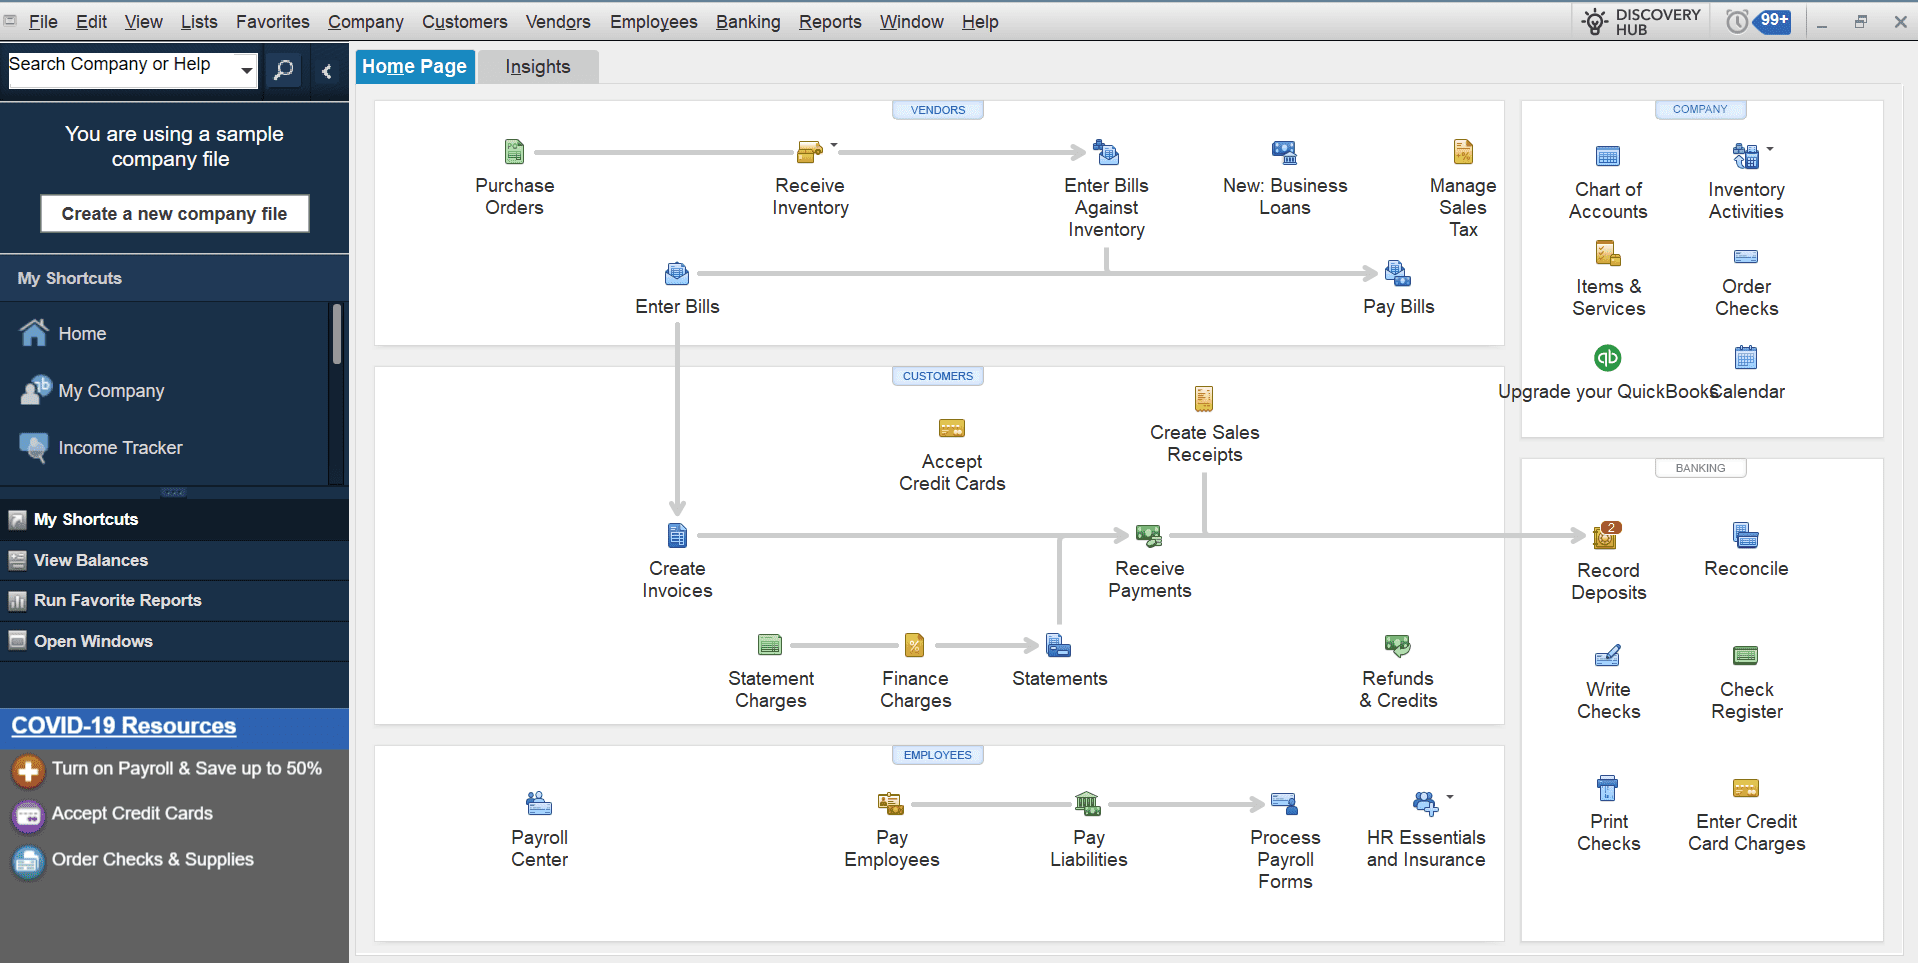This screenshot has height=963, width=1918.
Task: Expand the Receive Inventory dropdown arrow
Action: 834,145
